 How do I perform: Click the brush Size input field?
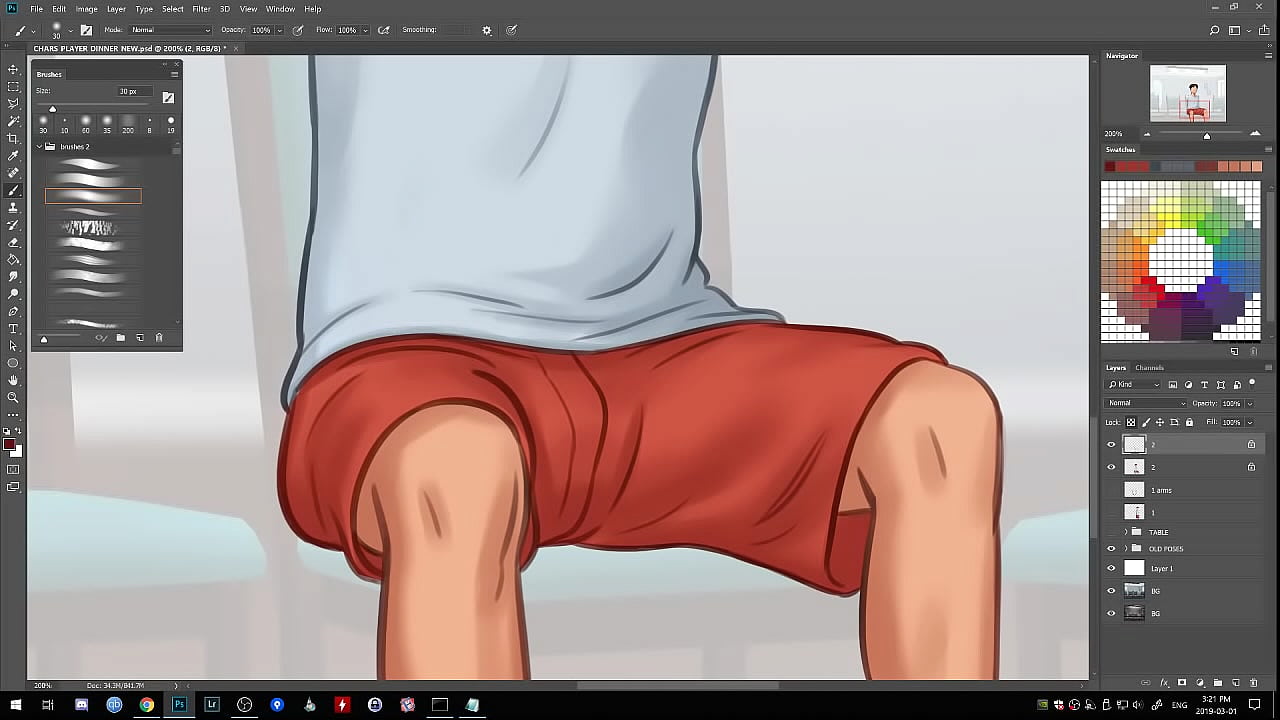[x=130, y=92]
